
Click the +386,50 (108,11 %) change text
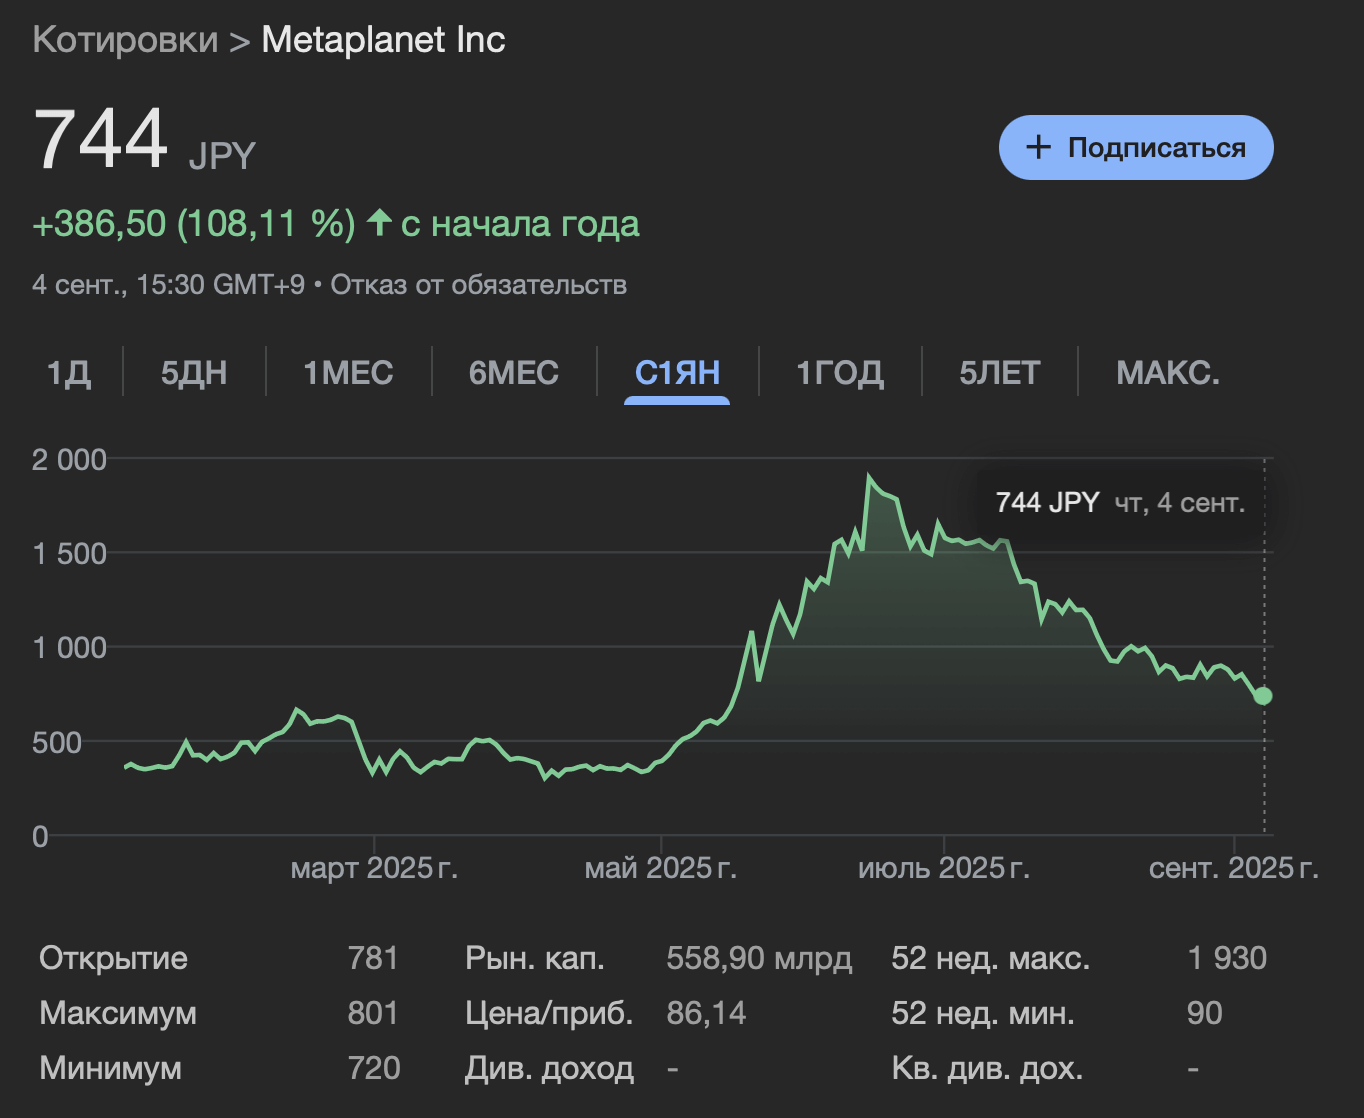[194, 223]
